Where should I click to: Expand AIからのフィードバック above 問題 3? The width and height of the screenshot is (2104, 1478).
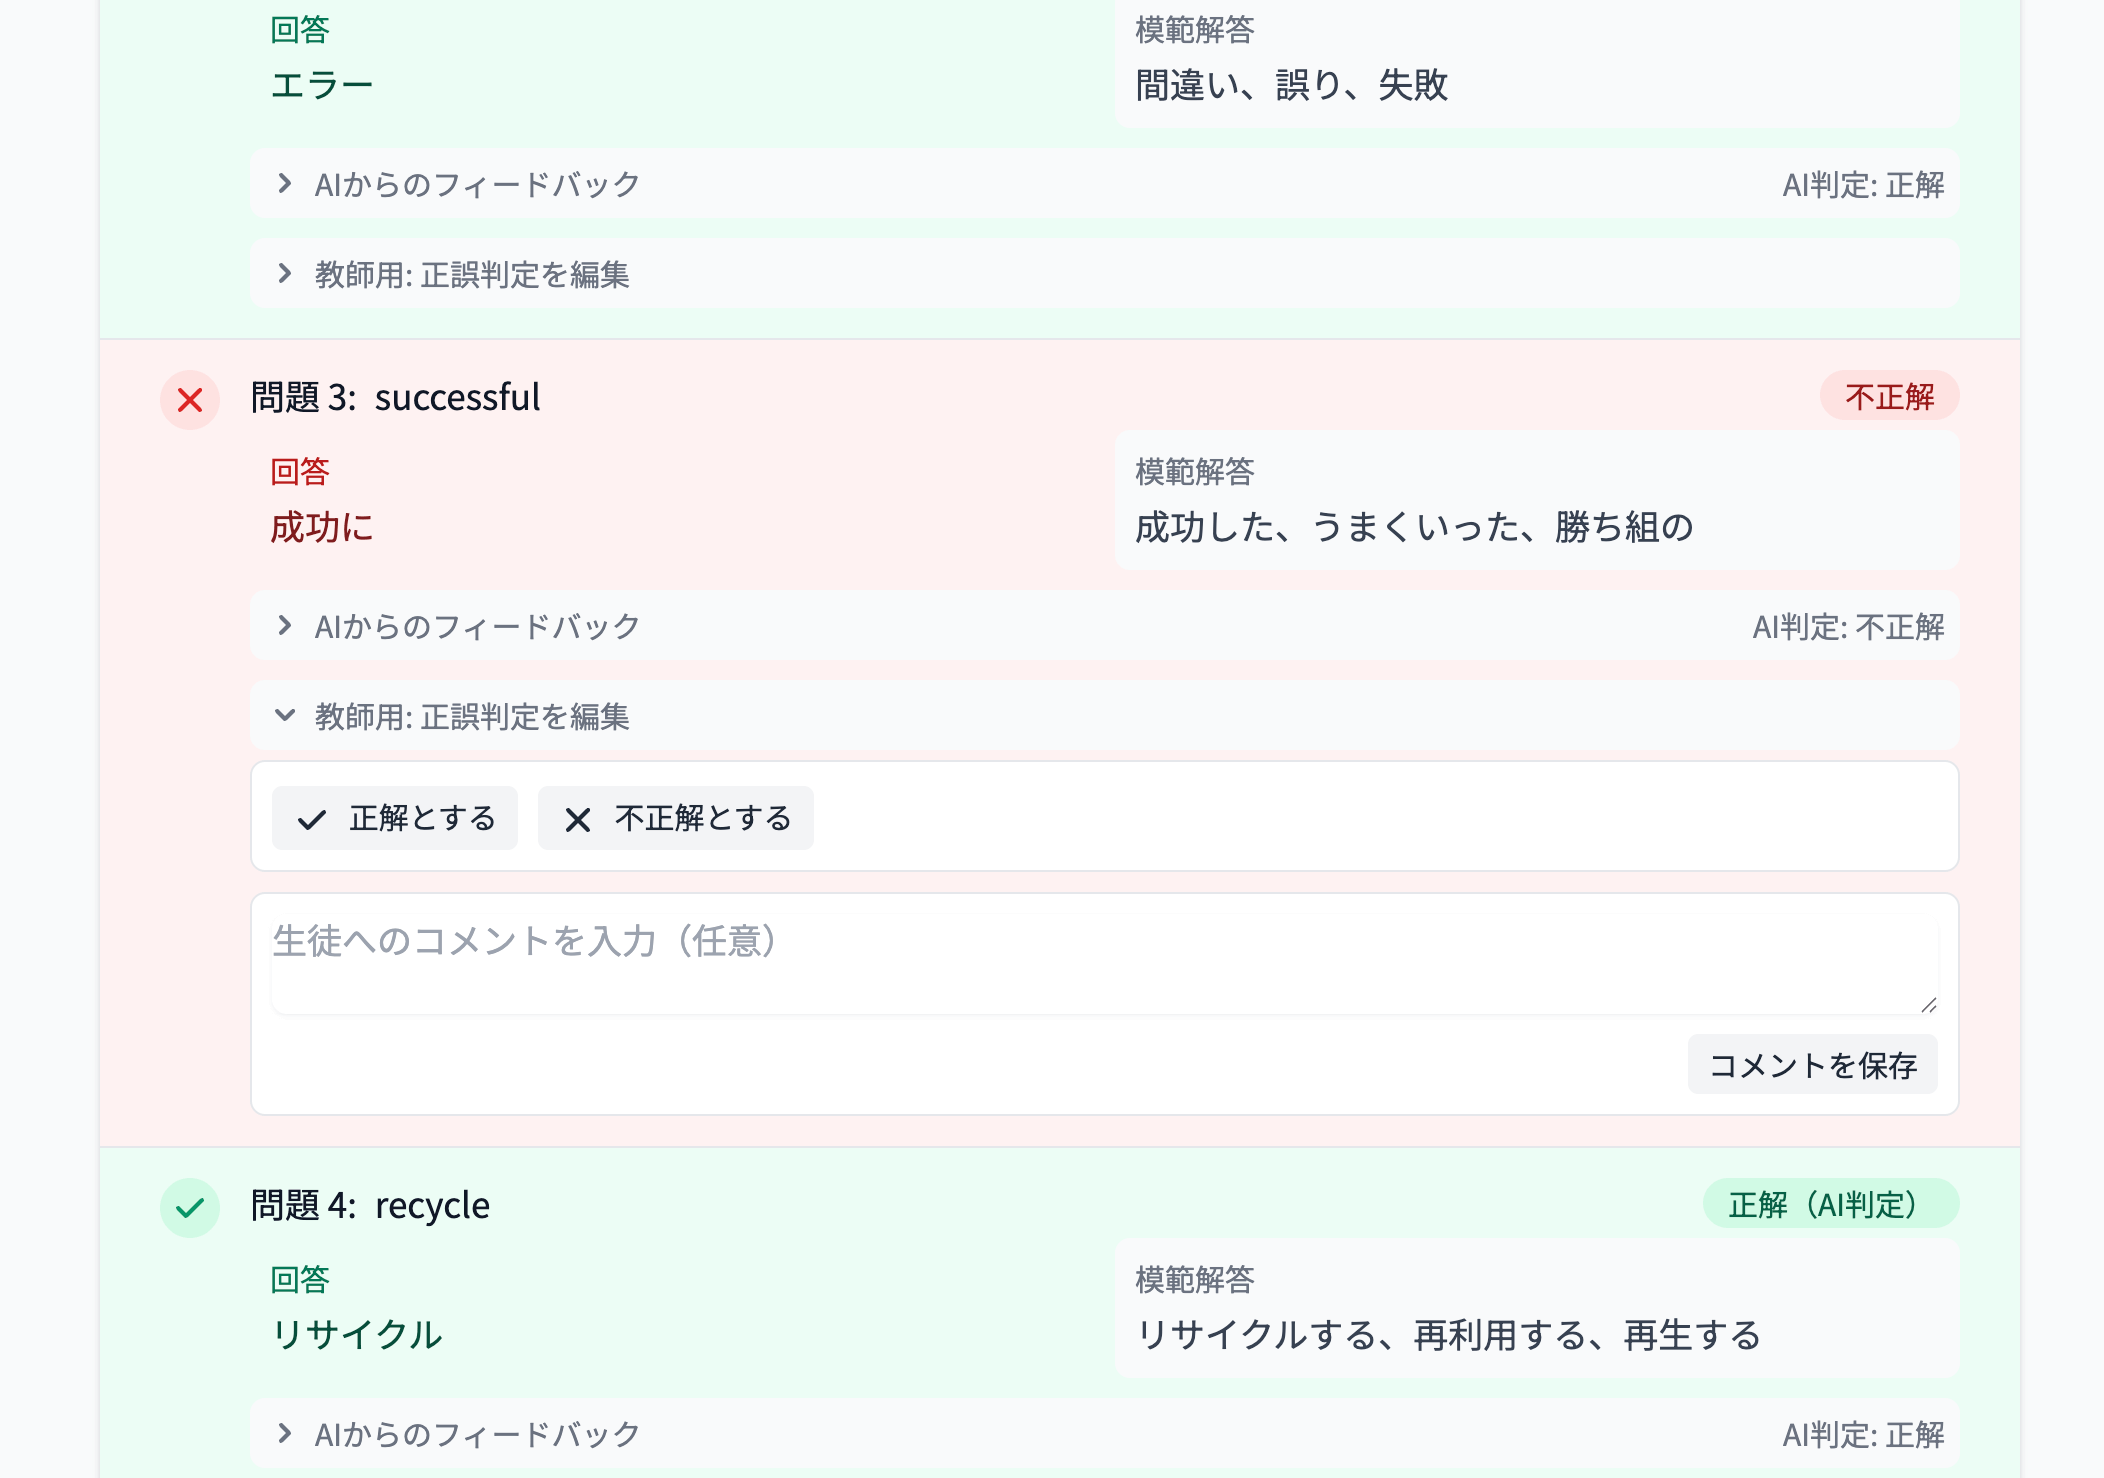click(x=1104, y=184)
